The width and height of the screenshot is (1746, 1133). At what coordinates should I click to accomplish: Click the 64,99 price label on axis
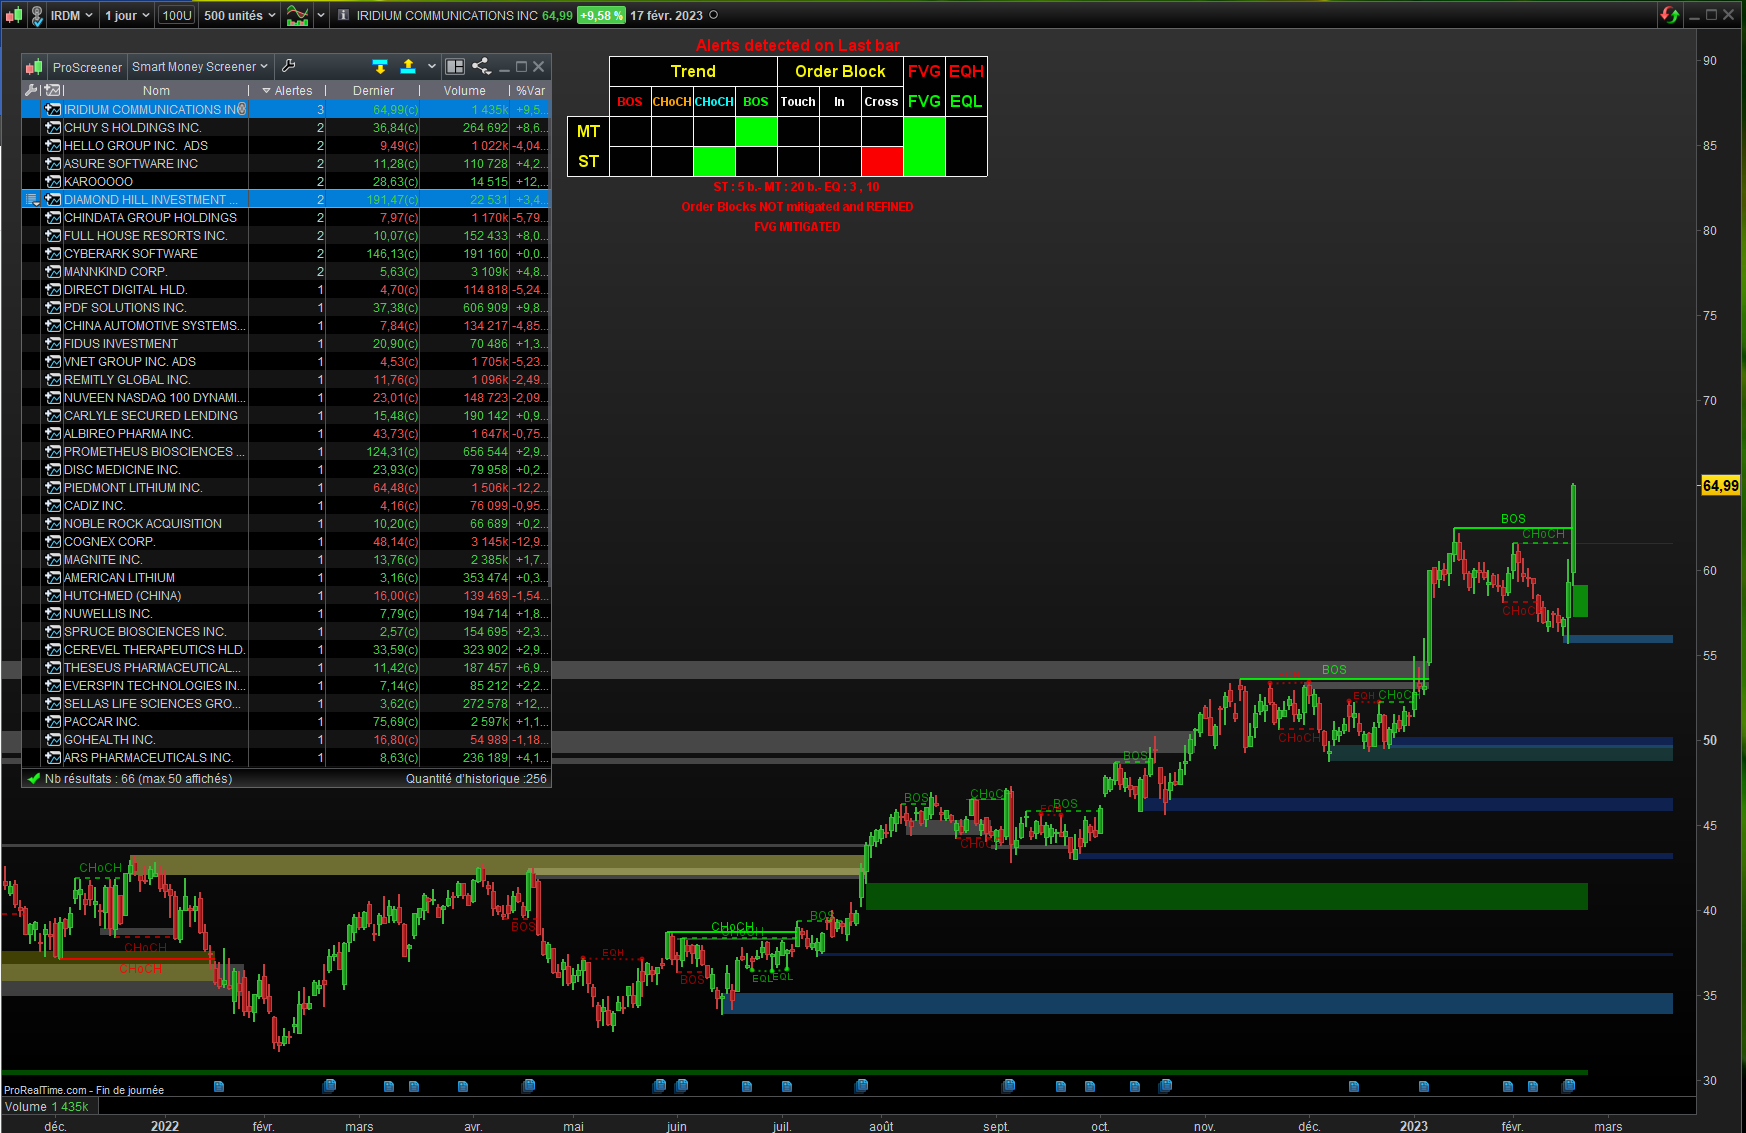point(1720,486)
